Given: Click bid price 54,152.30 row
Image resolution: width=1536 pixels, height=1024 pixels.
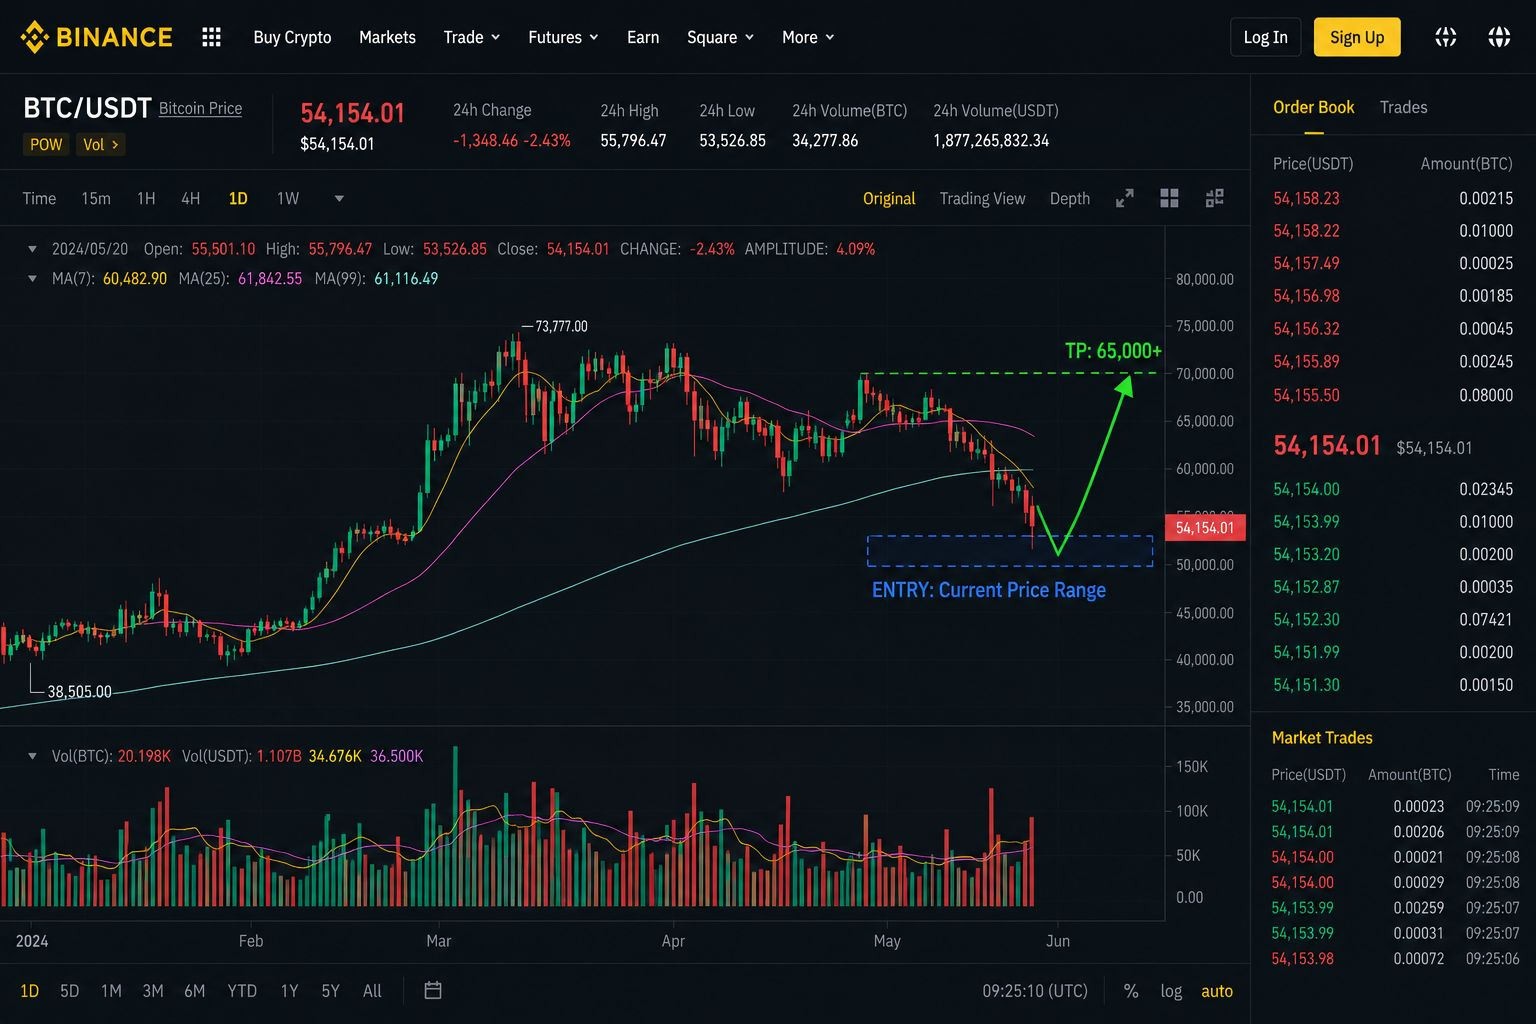Looking at the screenshot, I should [x=1392, y=619].
